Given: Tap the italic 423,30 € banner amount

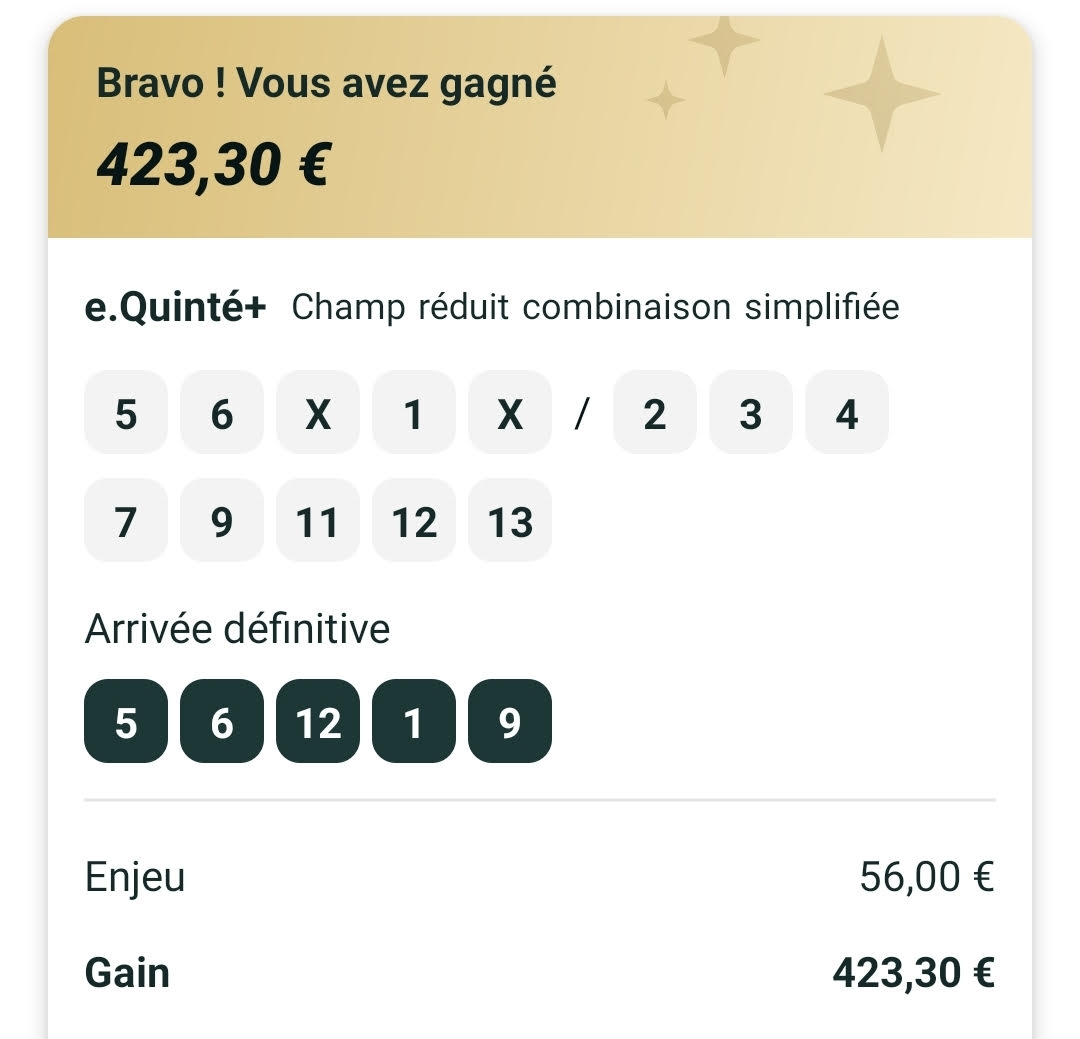Looking at the screenshot, I should click(213, 164).
